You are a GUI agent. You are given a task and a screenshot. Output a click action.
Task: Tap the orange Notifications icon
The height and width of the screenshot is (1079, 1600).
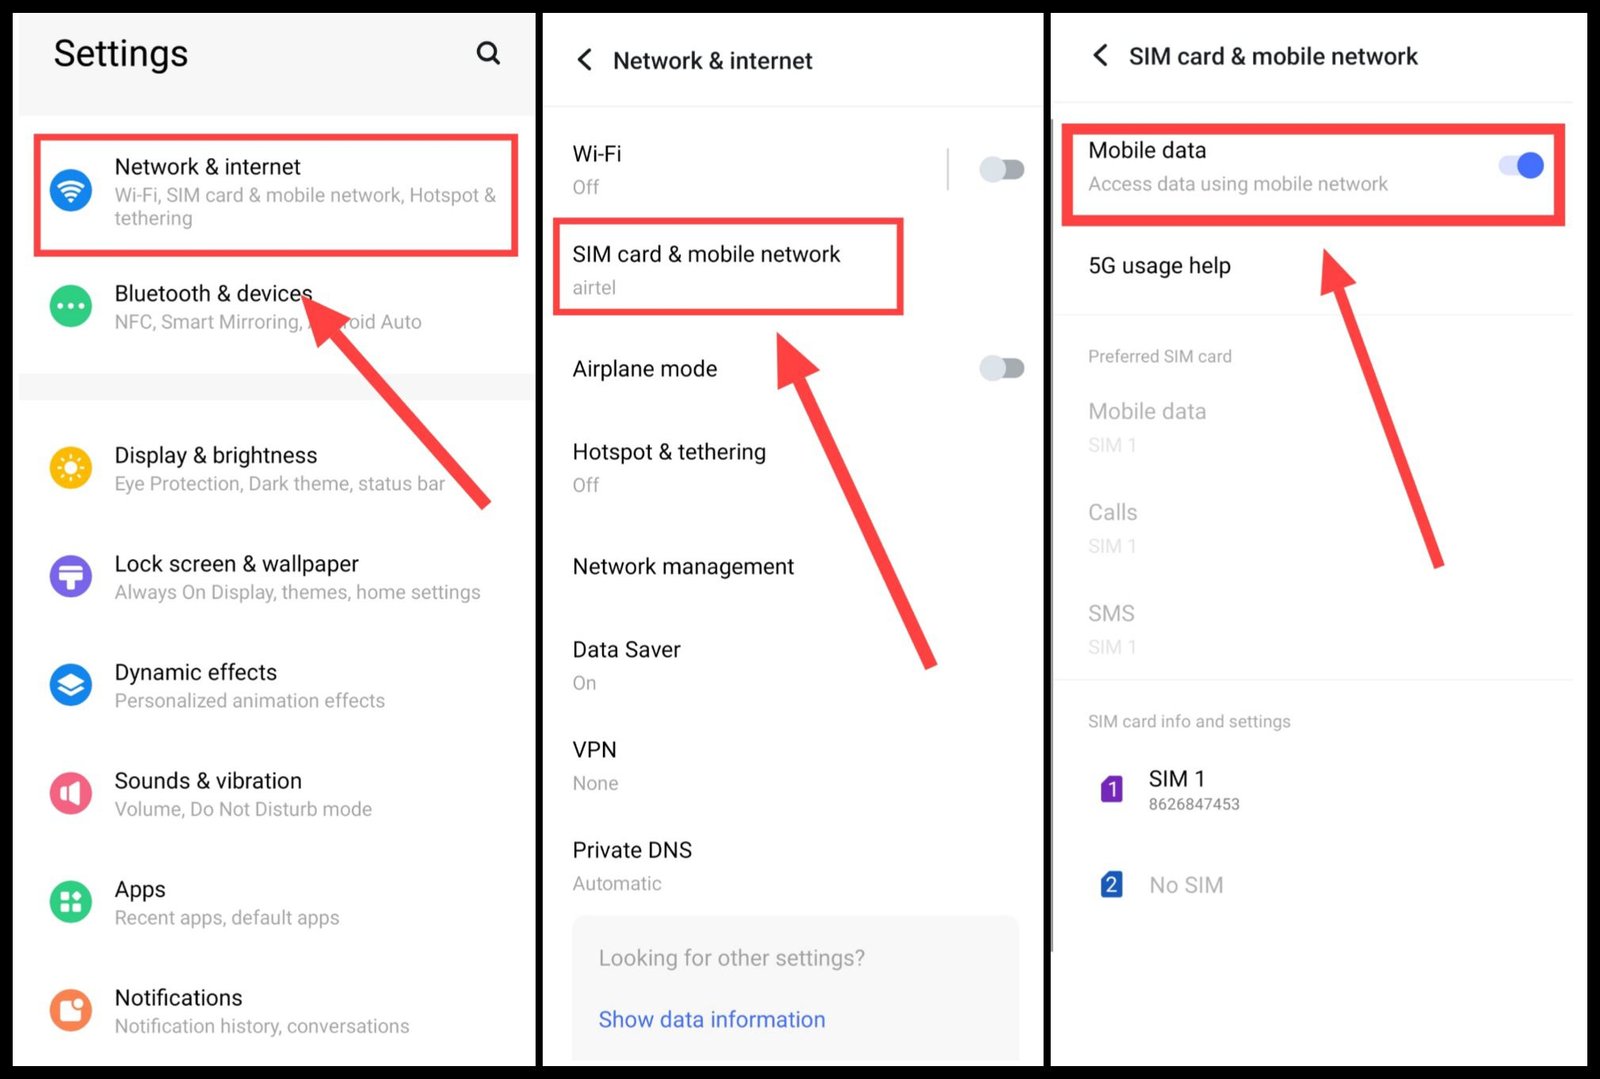[71, 1011]
